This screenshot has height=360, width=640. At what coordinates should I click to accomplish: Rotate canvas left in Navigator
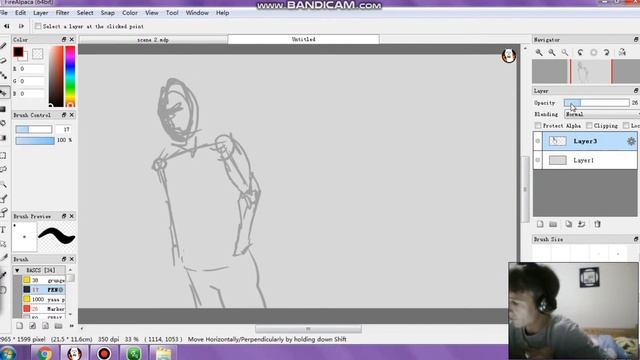click(x=580, y=52)
